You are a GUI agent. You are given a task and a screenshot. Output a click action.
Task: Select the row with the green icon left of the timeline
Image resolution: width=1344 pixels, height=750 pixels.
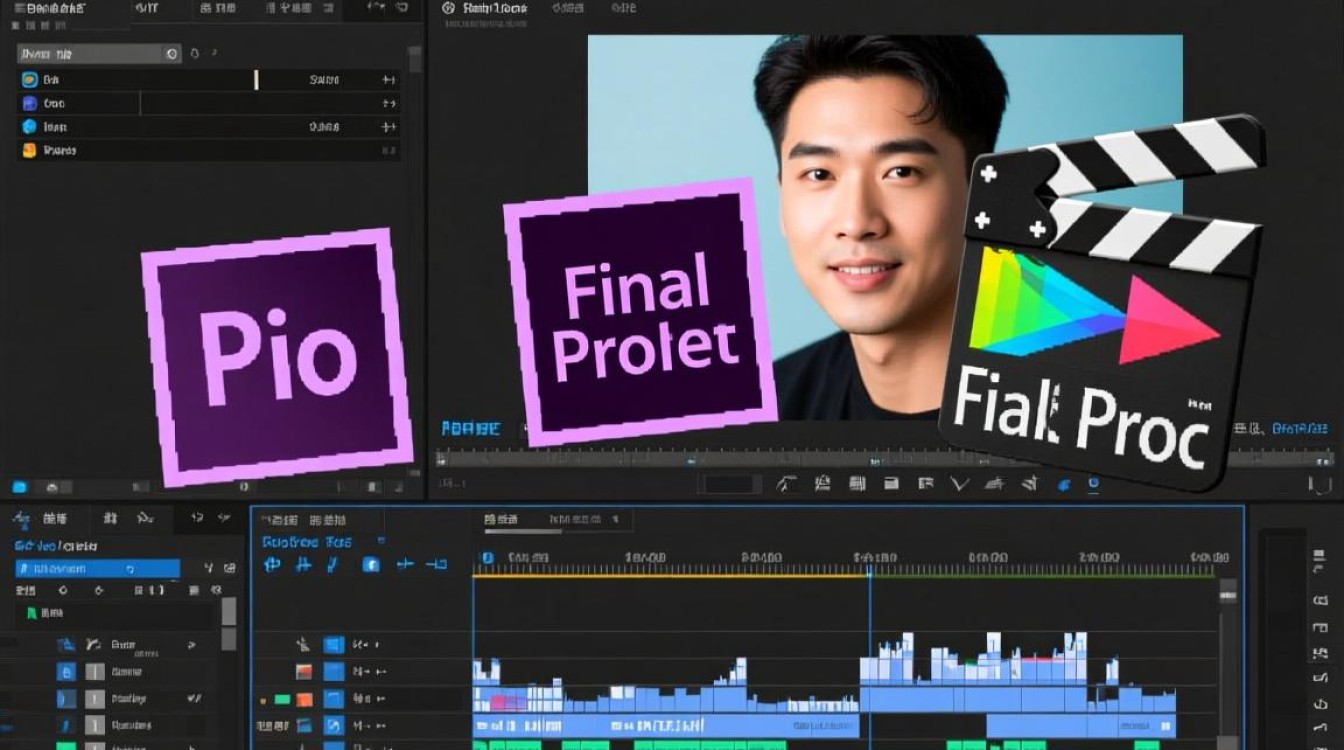(x=115, y=613)
